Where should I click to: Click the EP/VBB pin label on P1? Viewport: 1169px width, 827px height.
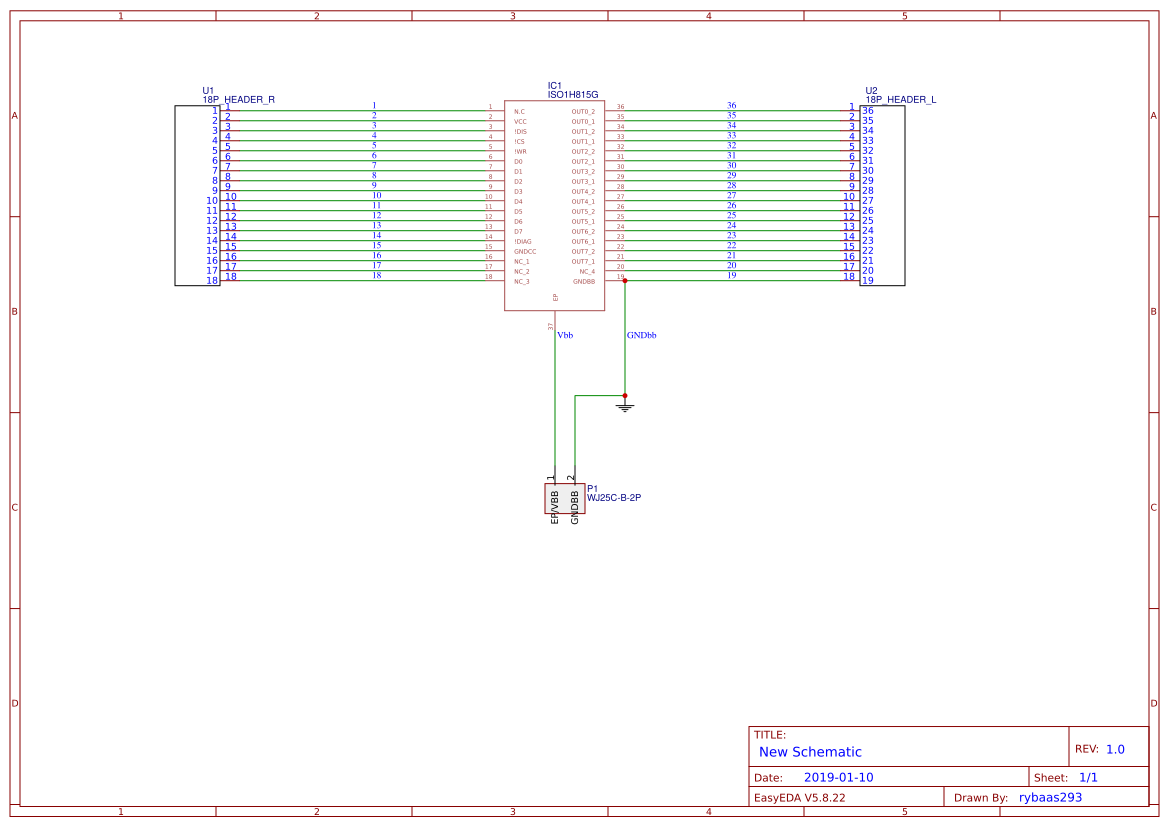click(x=556, y=503)
